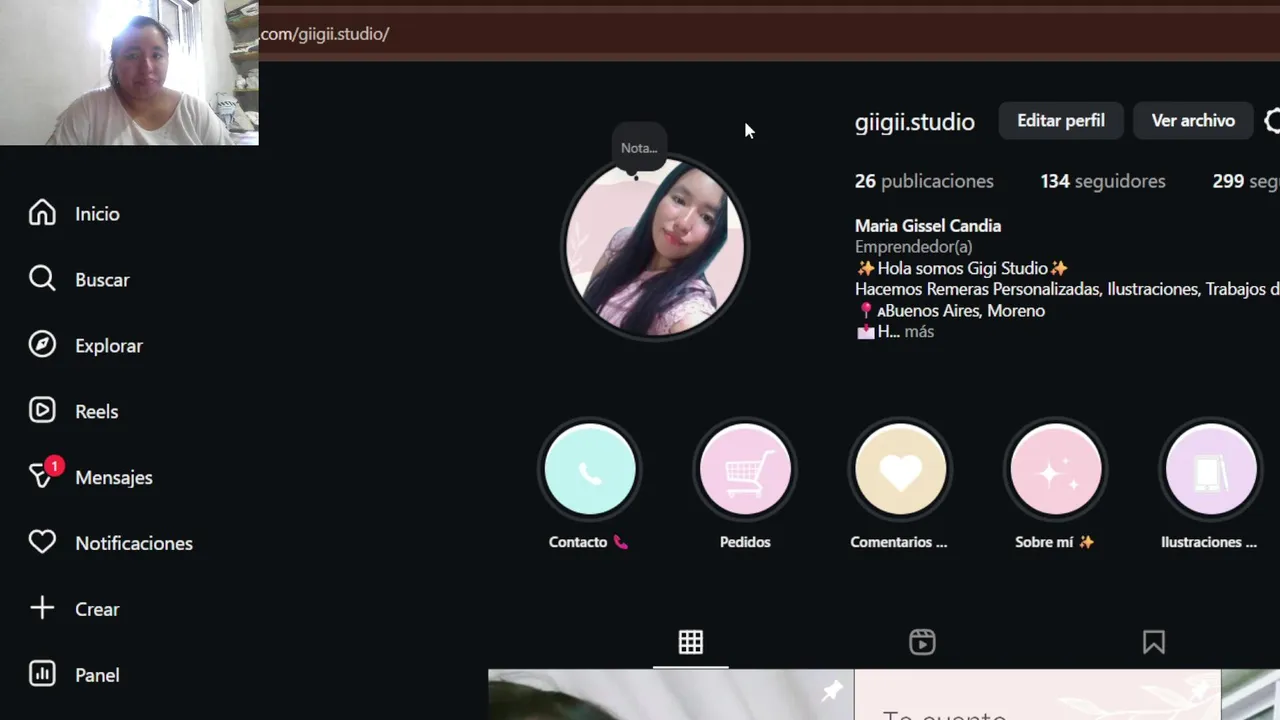Image resolution: width=1280 pixels, height=720 pixels.
Task: Click the '26 publicaciones' count
Action: coord(924,181)
